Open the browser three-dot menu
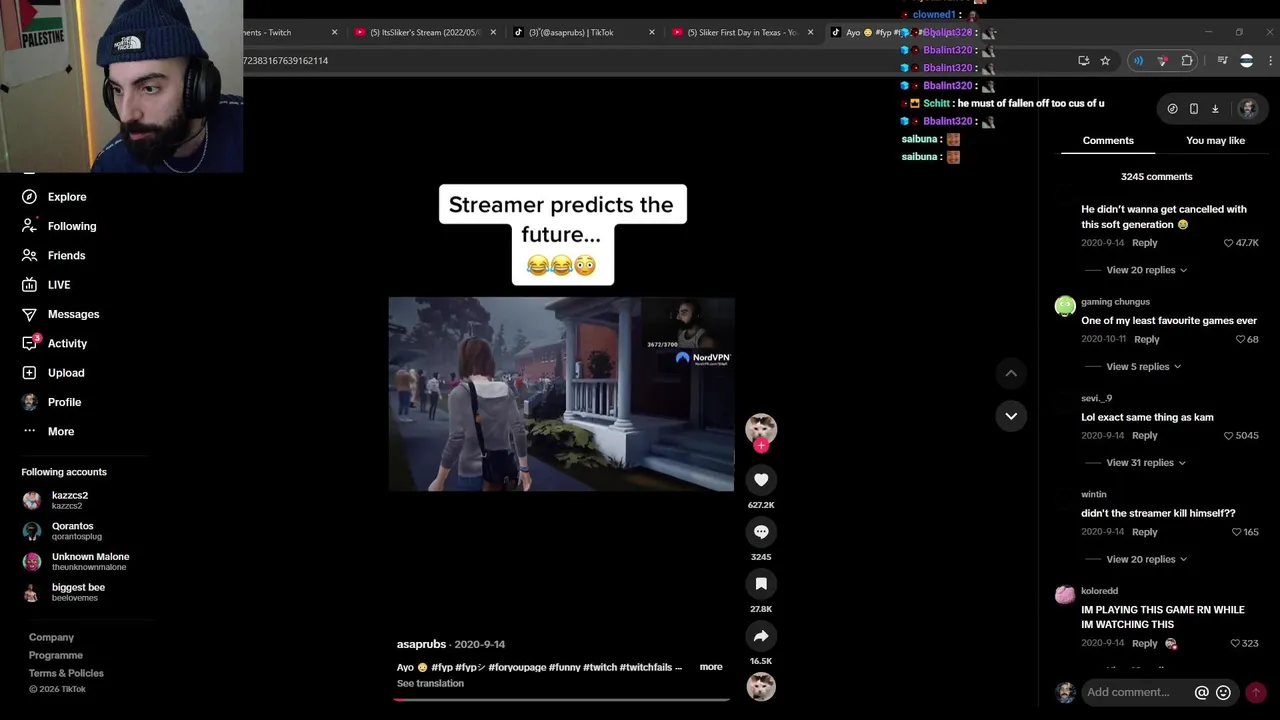This screenshot has width=1280, height=720. (x=1270, y=61)
